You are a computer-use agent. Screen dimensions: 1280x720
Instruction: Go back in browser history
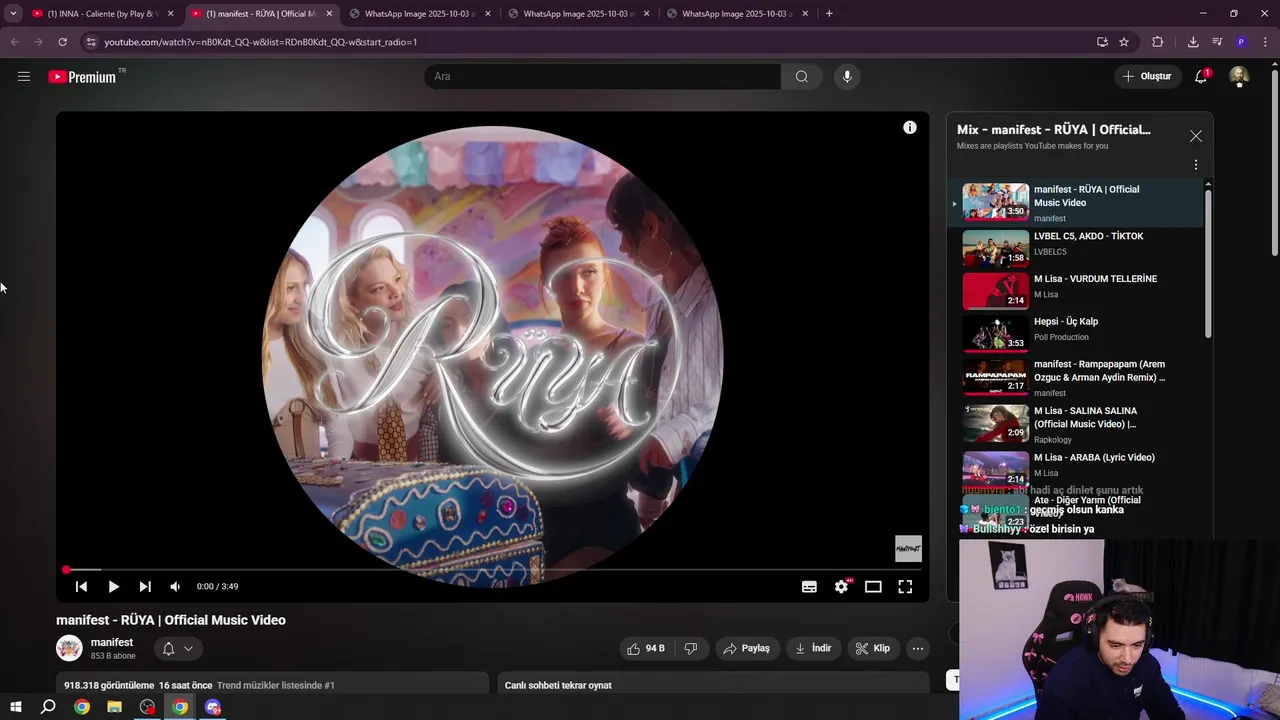[14, 42]
